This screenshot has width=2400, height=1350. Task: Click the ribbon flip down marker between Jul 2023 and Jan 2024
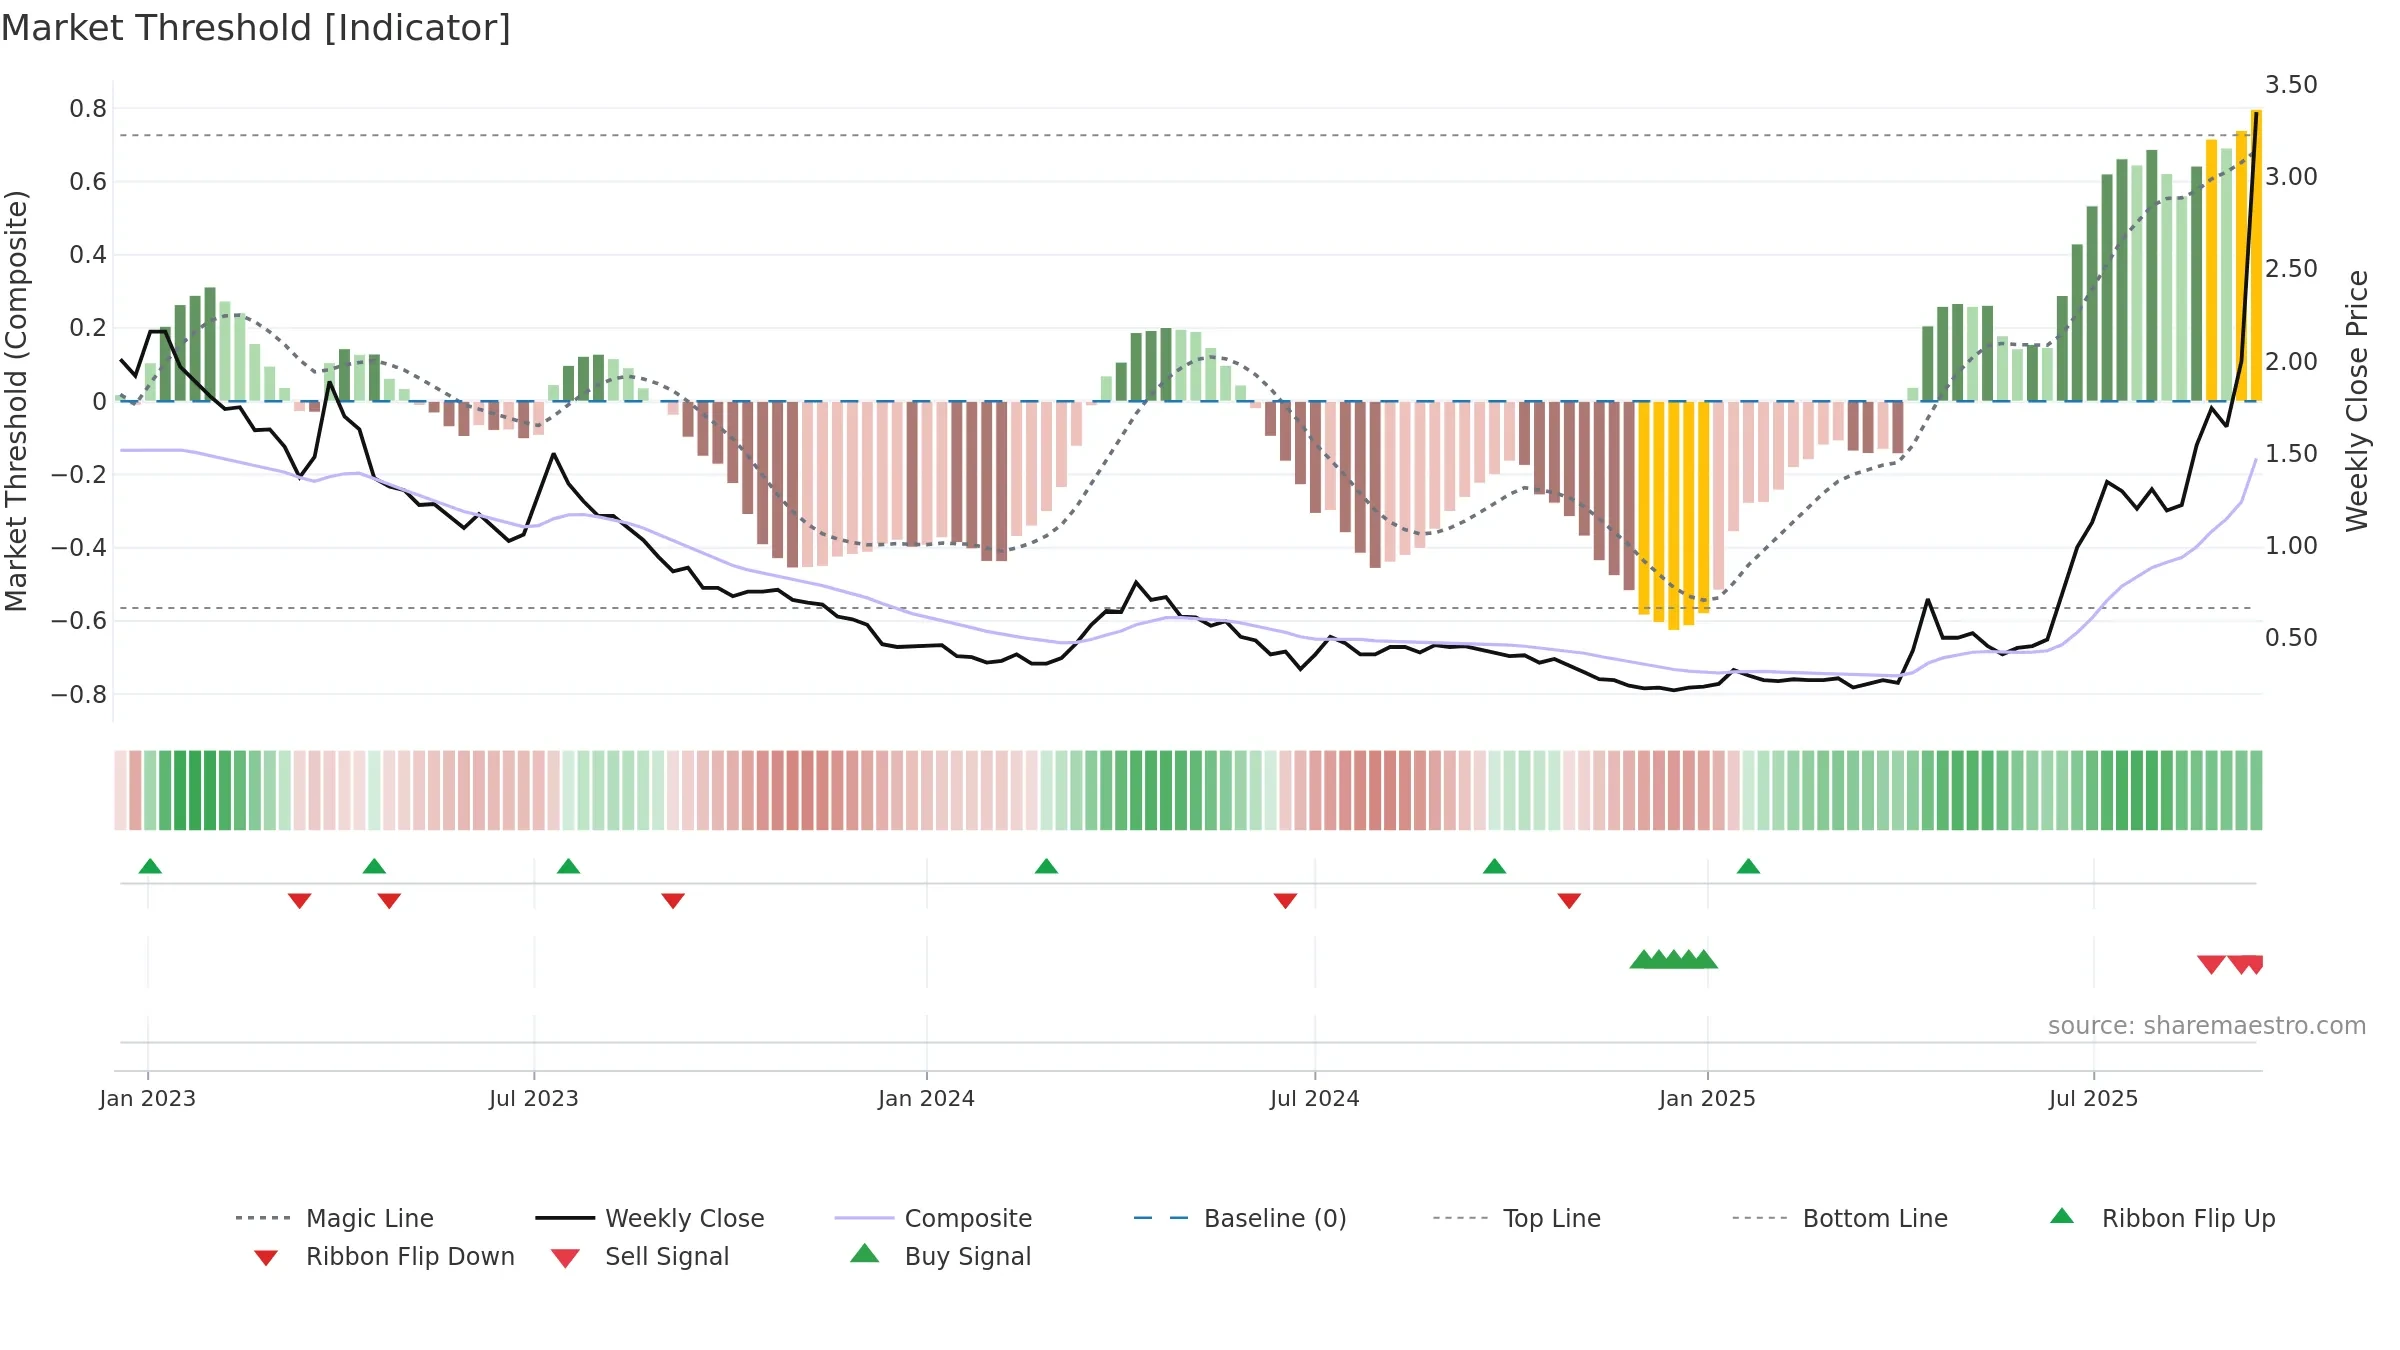click(673, 901)
